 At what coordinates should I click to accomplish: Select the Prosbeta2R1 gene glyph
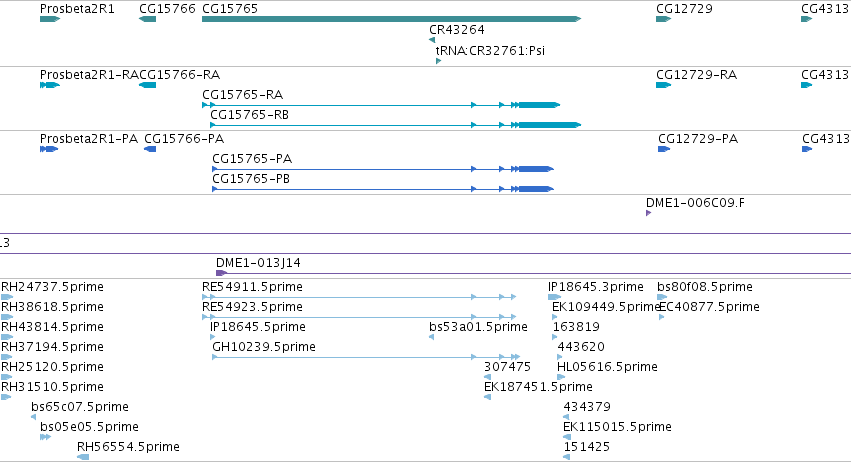[50, 19]
